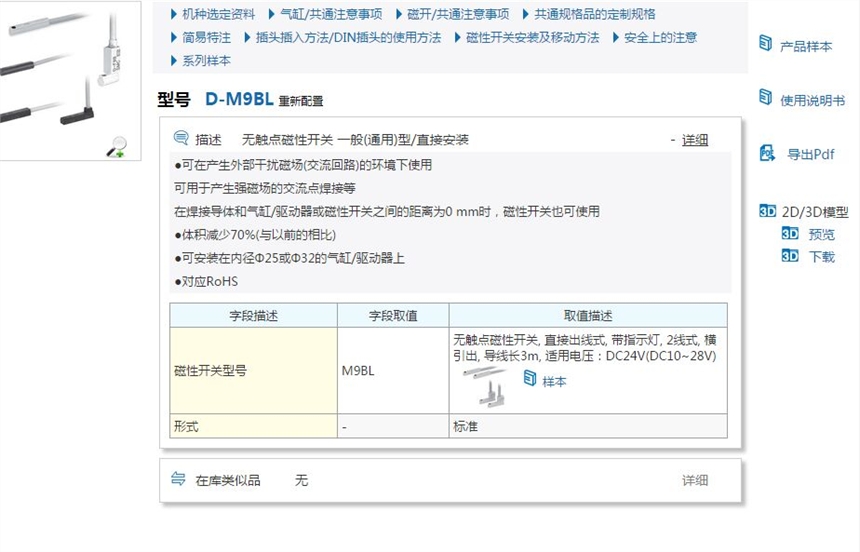Click the 产品样本 book icon
The image size is (860, 552).
pos(766,45)
